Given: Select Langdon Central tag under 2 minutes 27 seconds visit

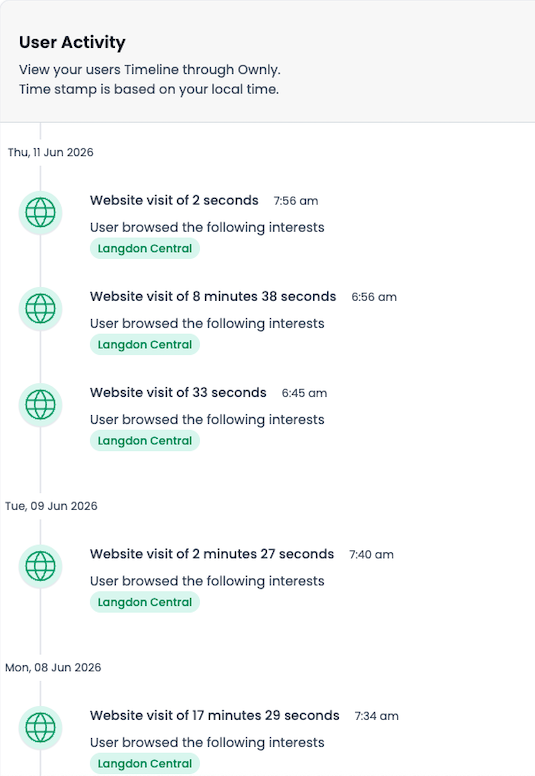Looking at the screenshot, I should pos(145,602).
